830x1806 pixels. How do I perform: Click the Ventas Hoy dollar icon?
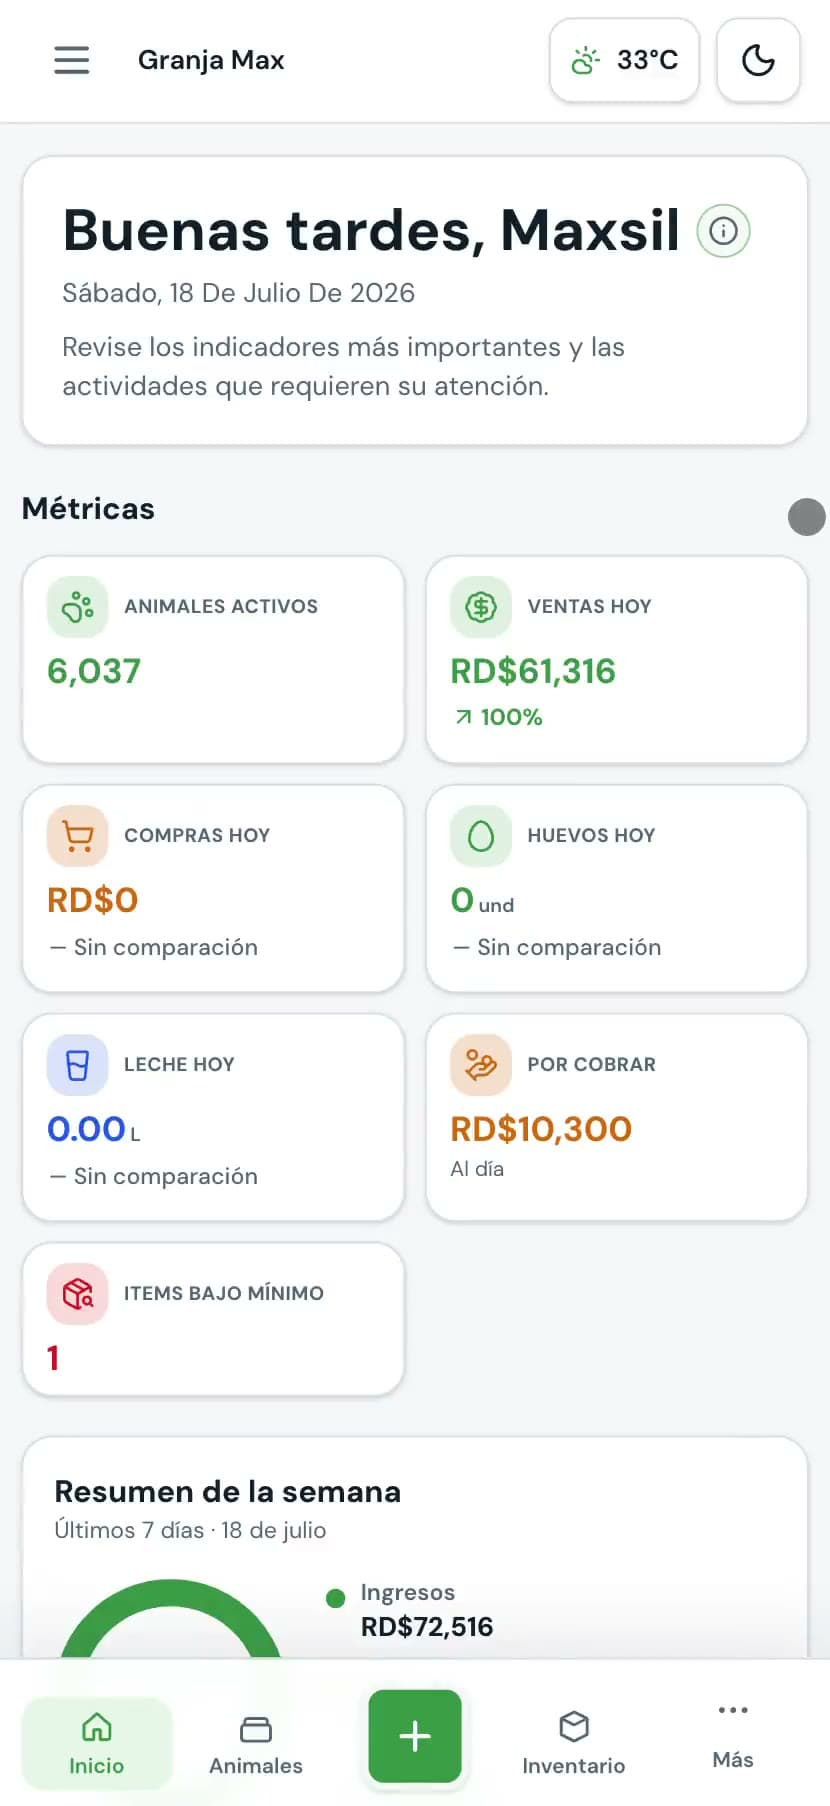click(481, 607)
